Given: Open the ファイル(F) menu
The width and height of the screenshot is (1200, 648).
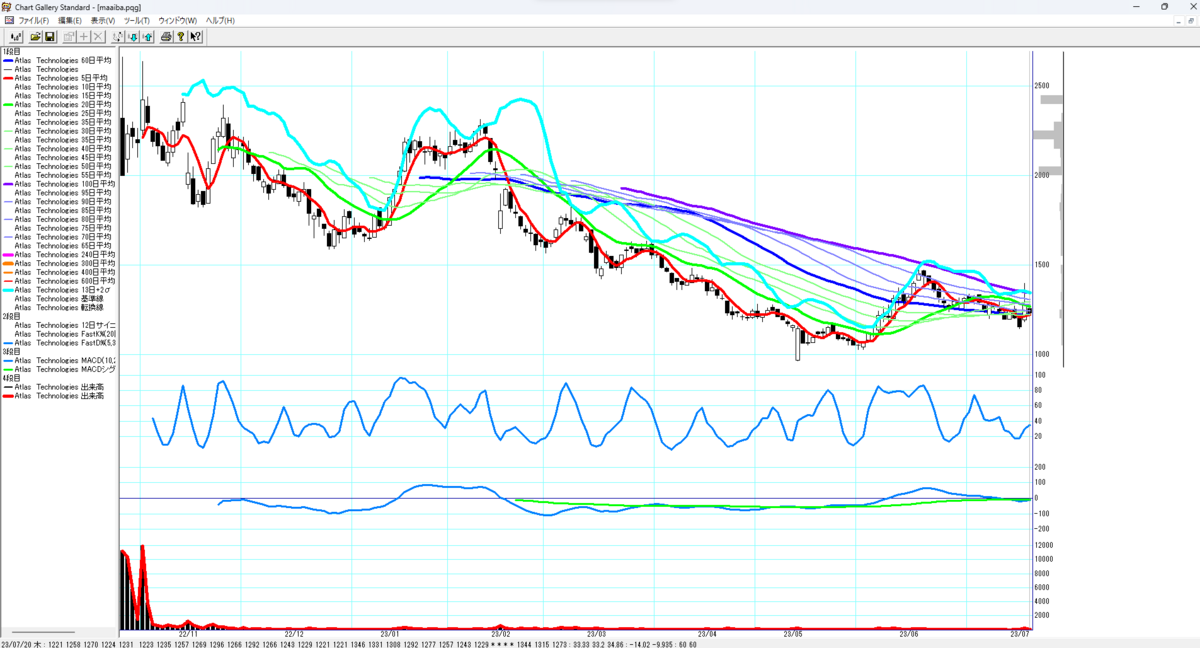Looking at the screenshot, I should pyautogui.click(x=33, y=20).
